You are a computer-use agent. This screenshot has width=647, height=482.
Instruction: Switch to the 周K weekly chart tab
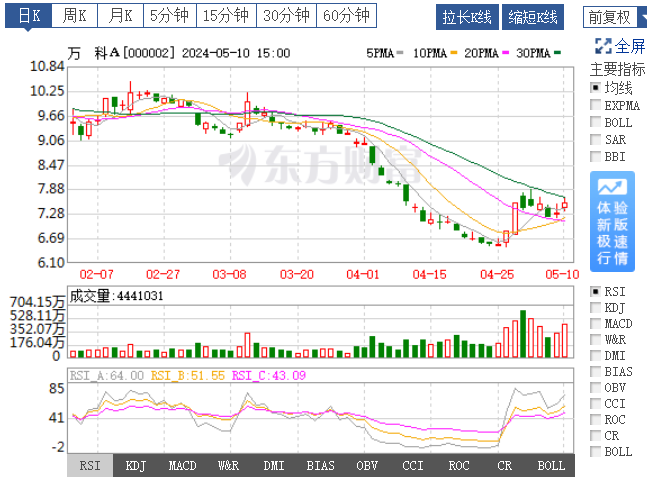pos(74,16)
